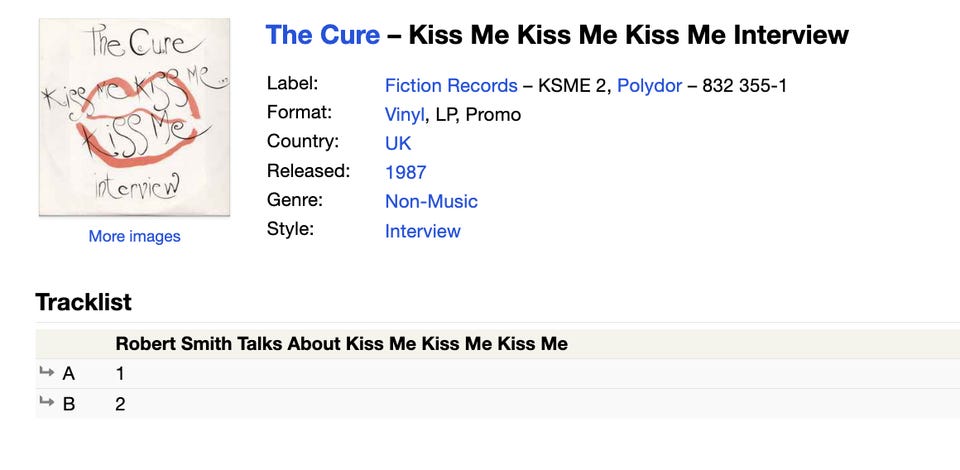
Task: Click the UK country link
Action: [398, 143]
